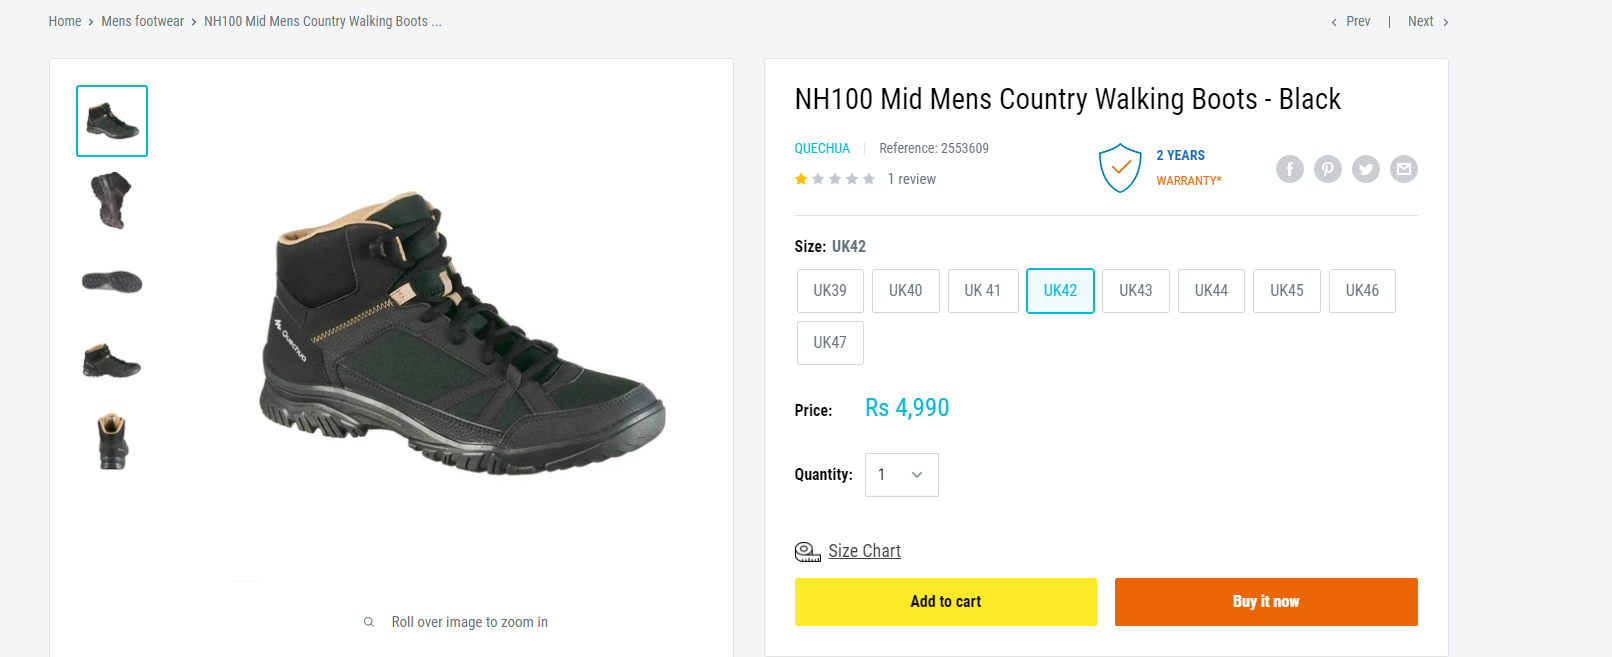Select size UK44
Image resolution: width=1612 pixels, height=657 pixels.
pos(1211,291)
